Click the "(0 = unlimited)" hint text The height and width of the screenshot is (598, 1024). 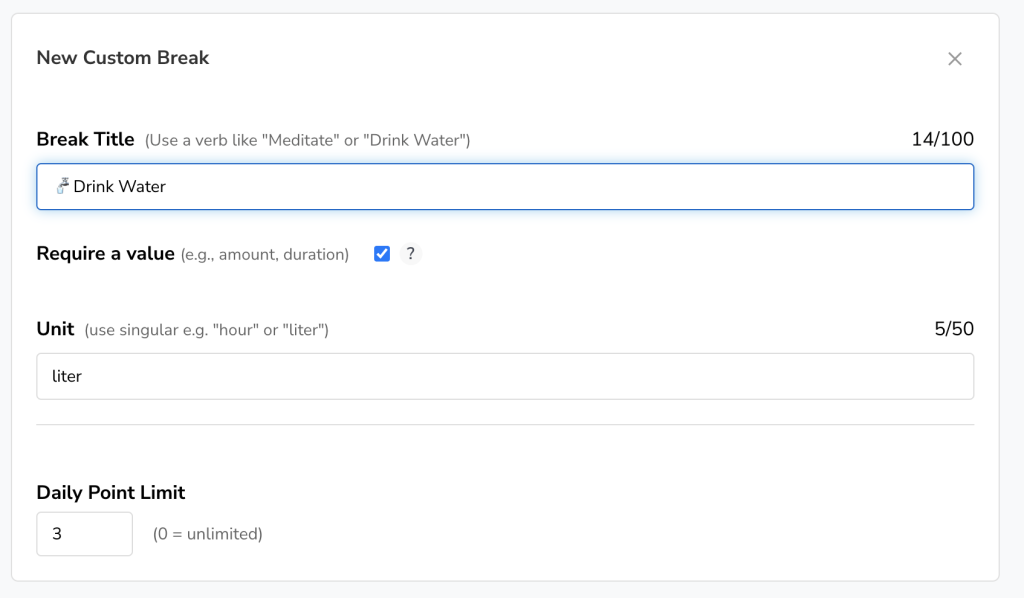click(x=207, y=534)
